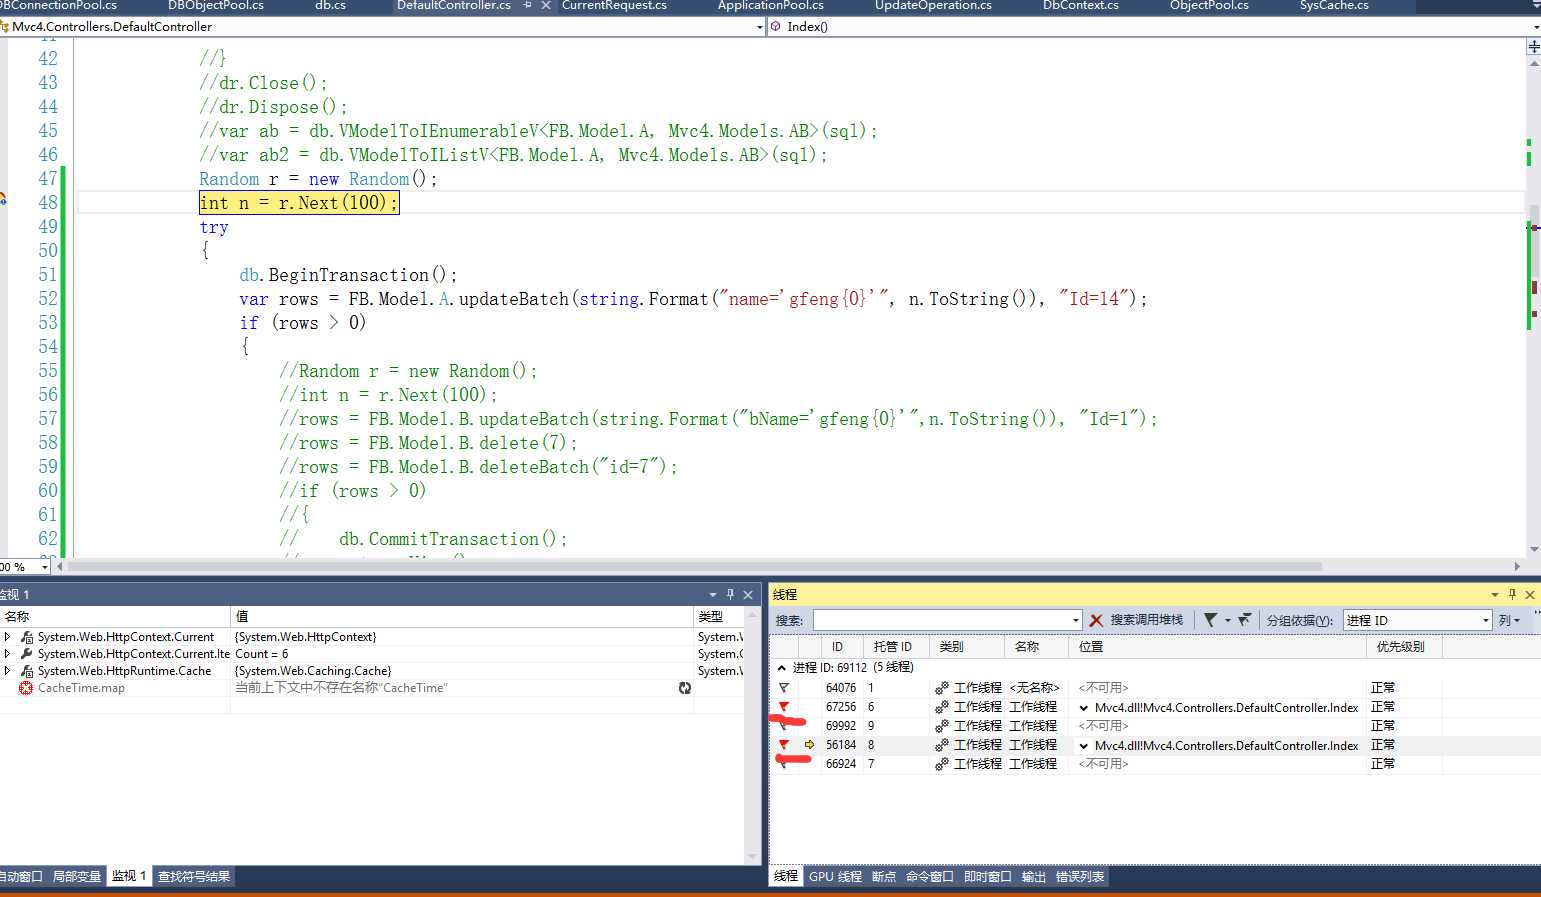The width and height of the screenshot is (1541, 897).
Task: Sort watch list by 名称 column
Action: [115, 617]
